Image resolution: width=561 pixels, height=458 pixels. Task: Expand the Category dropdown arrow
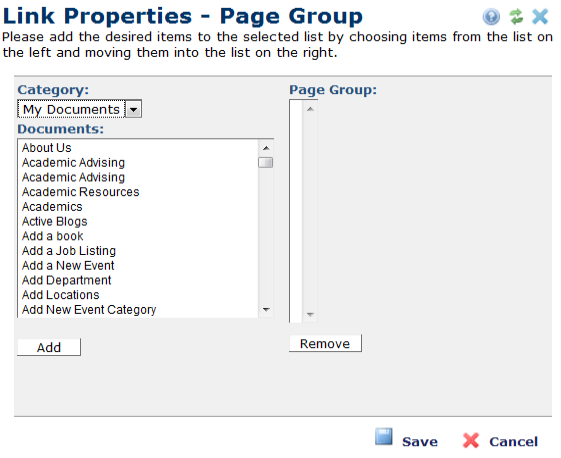tap(133, 109)
